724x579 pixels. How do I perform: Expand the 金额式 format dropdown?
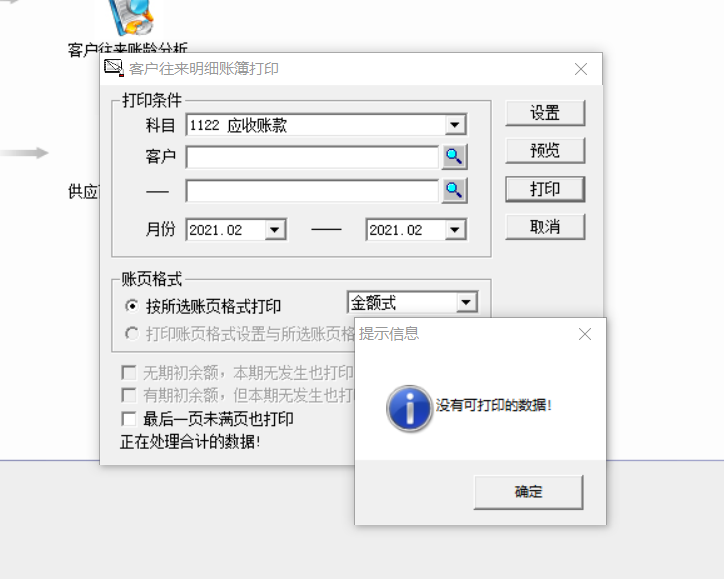(x=466, y=303)
